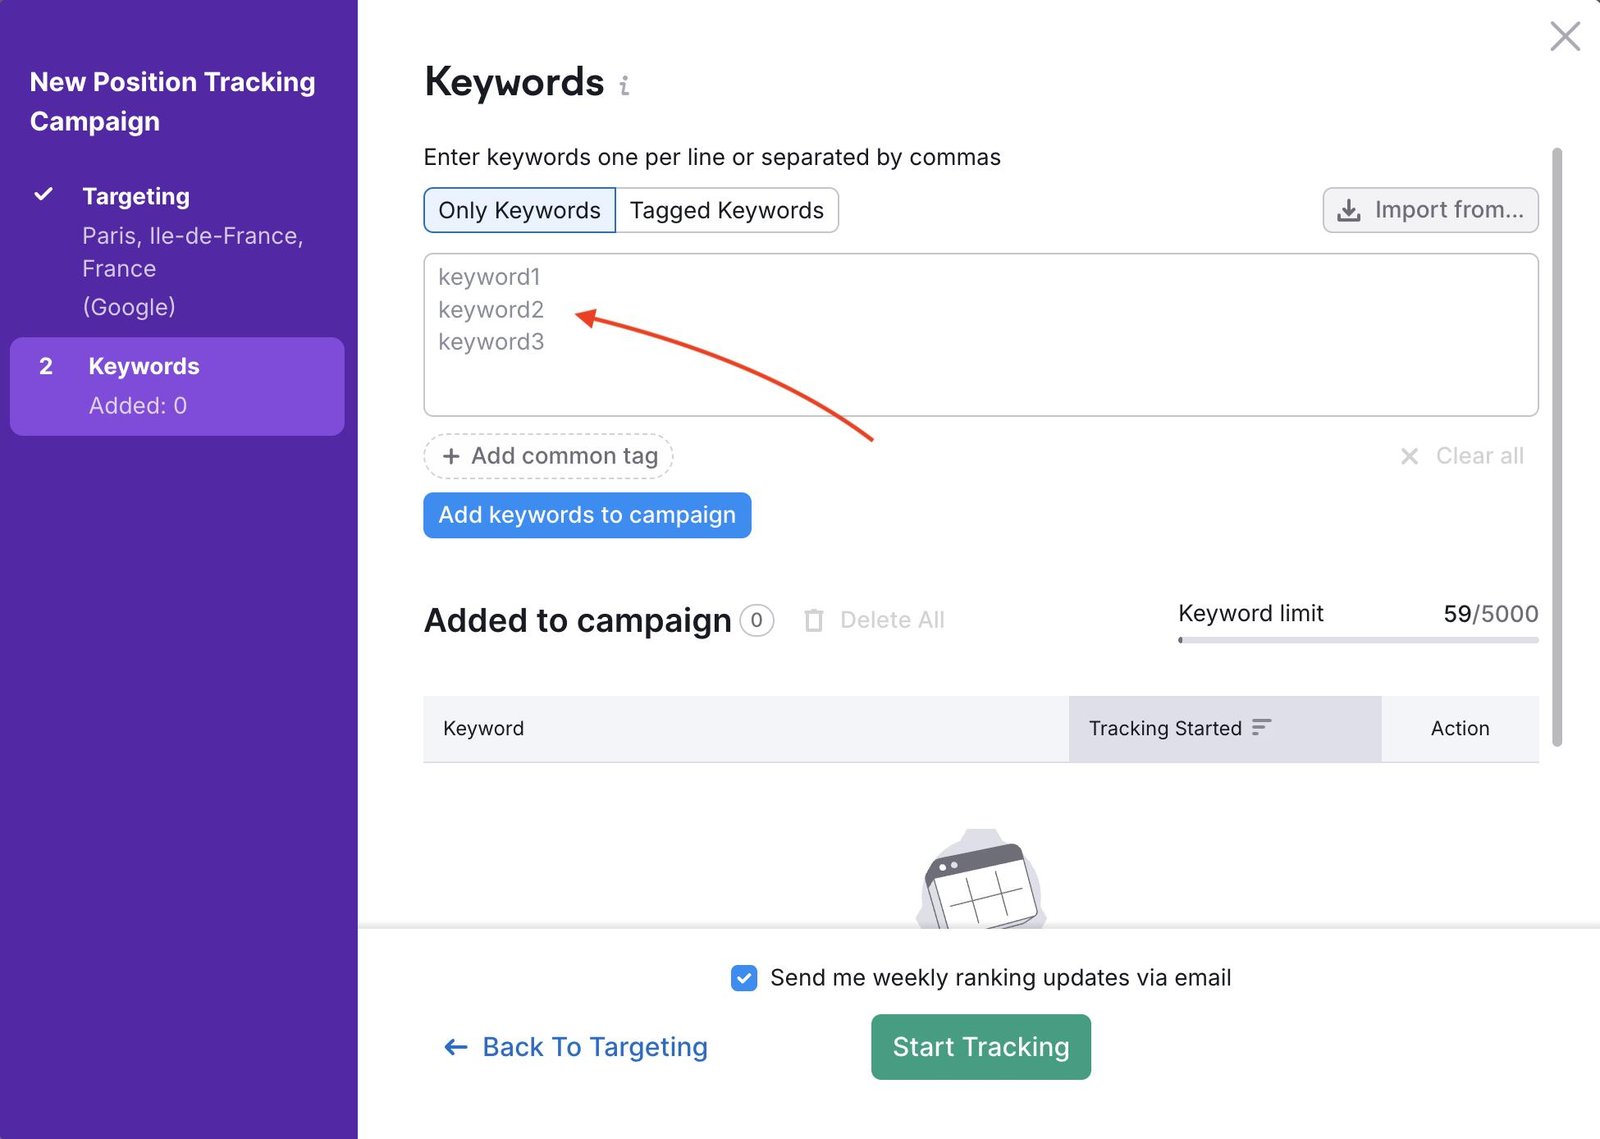Sort by Tracking Started column

1225,729
